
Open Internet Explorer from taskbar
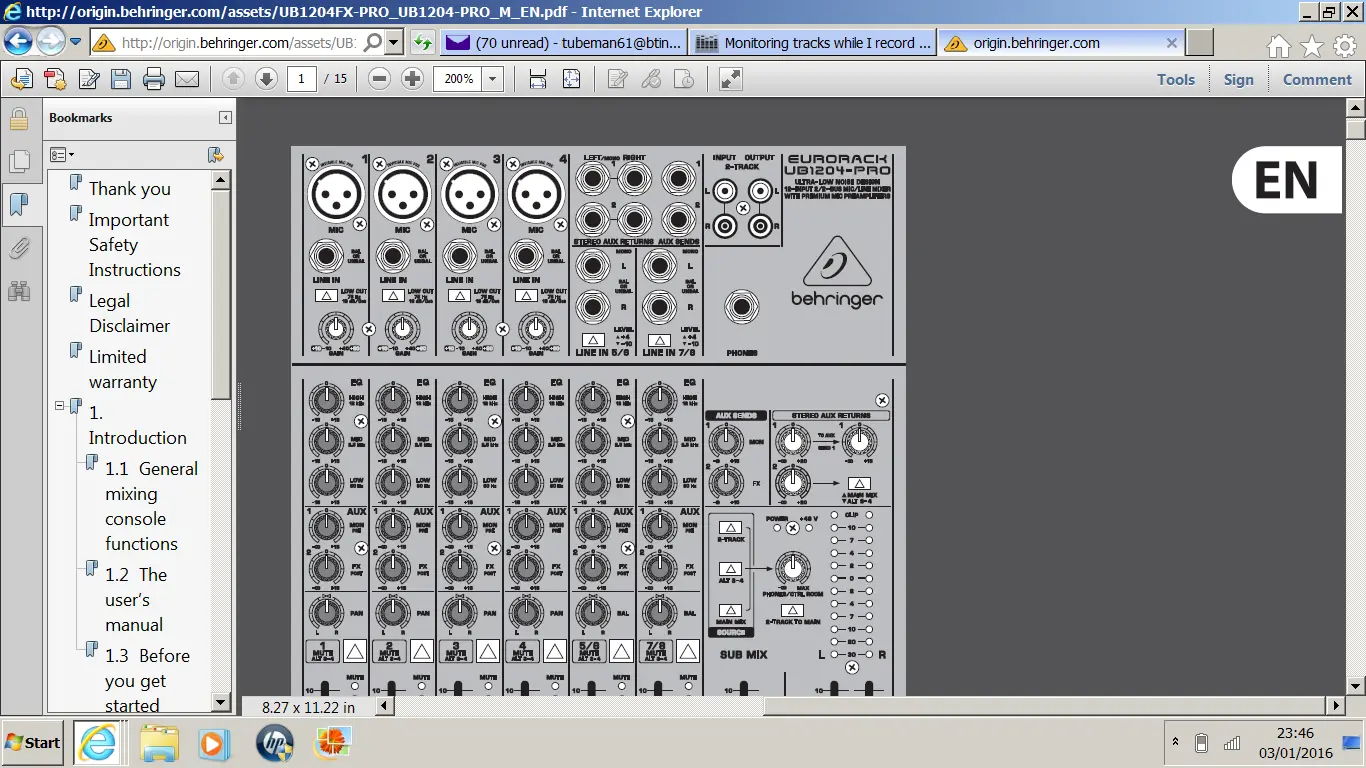pyautogui.click(x=97, y=743)
